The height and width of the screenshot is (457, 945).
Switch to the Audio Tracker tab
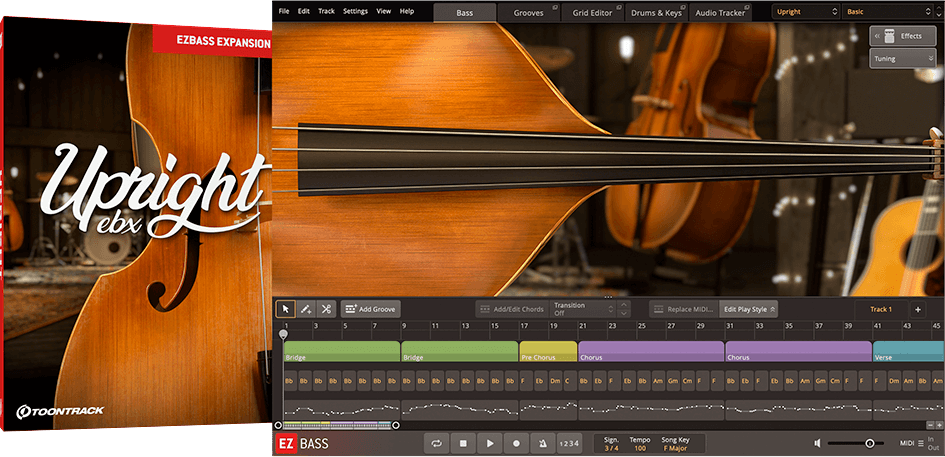coord(720,13)
